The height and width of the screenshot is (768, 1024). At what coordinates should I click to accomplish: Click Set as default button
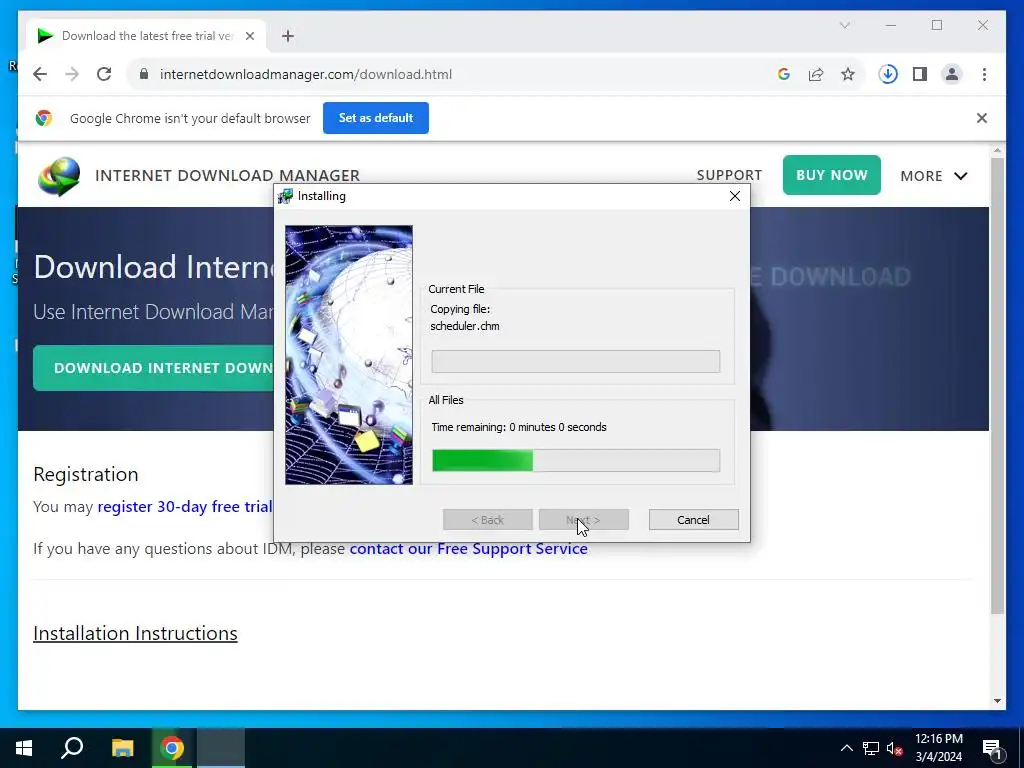click(376, 118)
